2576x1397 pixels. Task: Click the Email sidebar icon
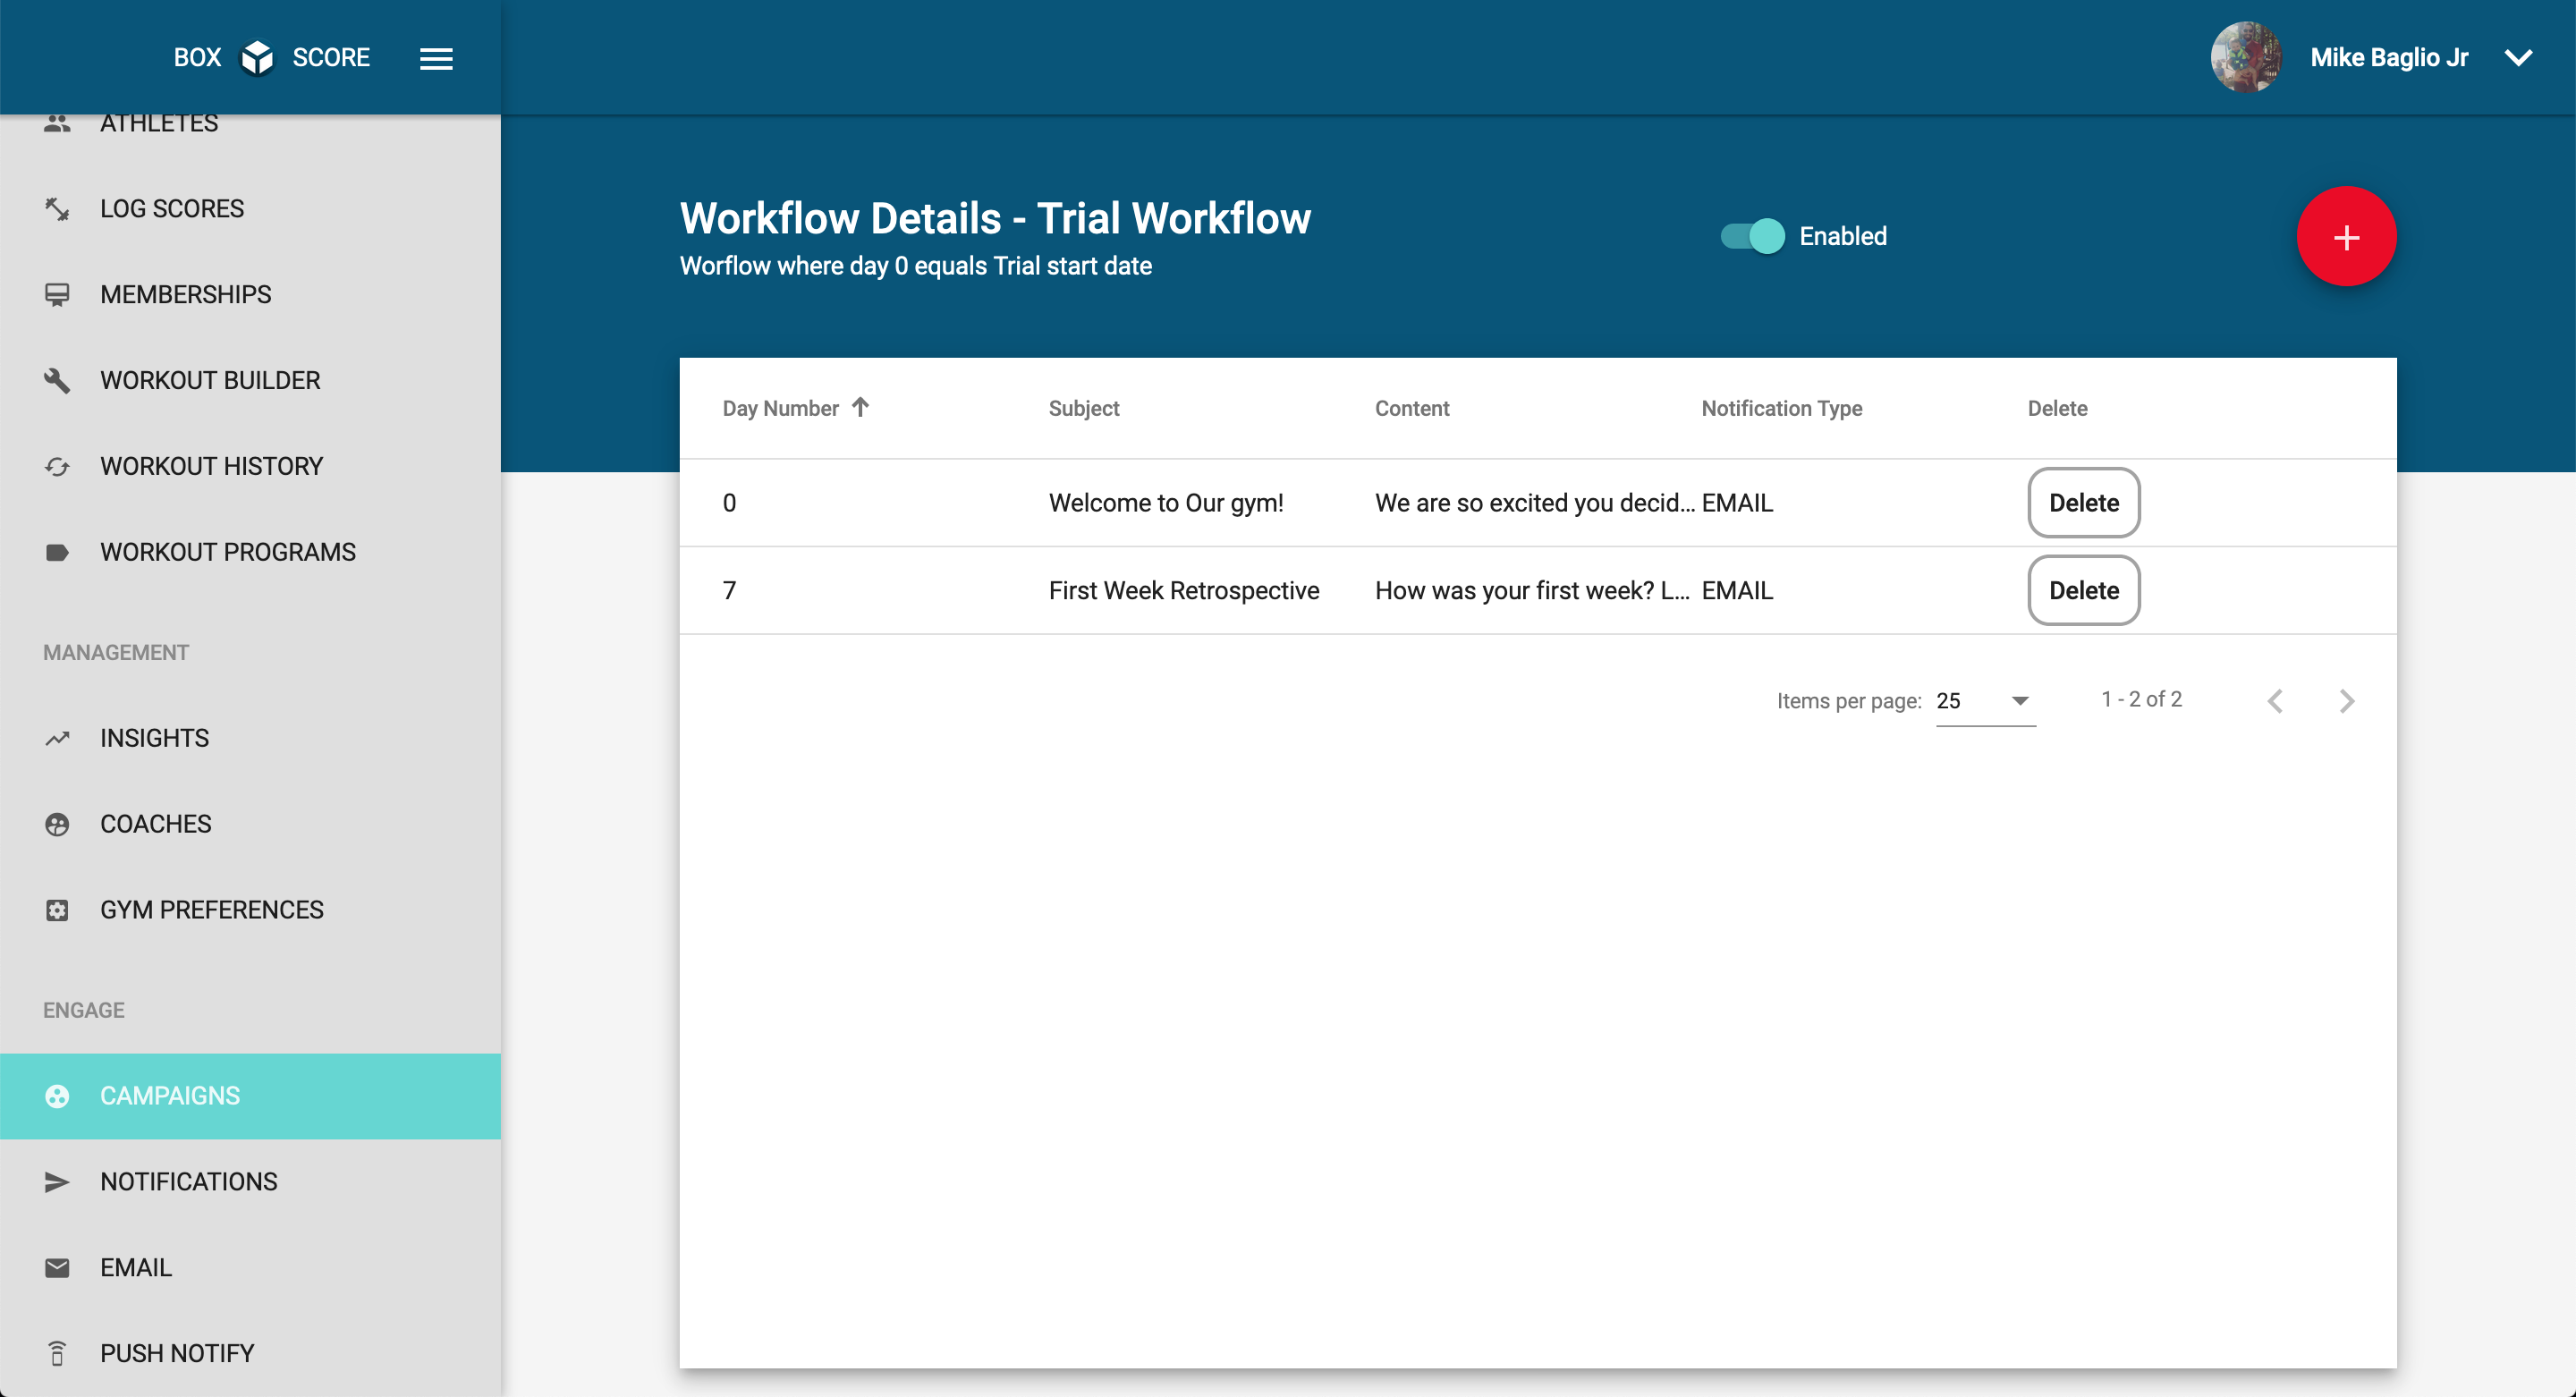click(x=56, y=1268)
